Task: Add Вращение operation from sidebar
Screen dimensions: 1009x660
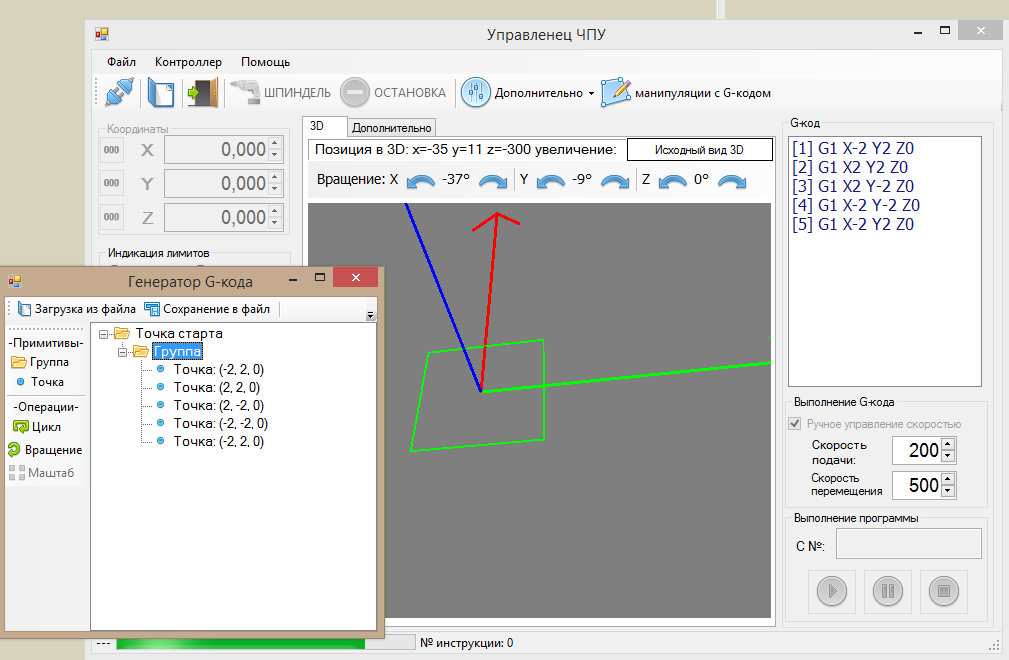Action: click(x=45, y=450)
